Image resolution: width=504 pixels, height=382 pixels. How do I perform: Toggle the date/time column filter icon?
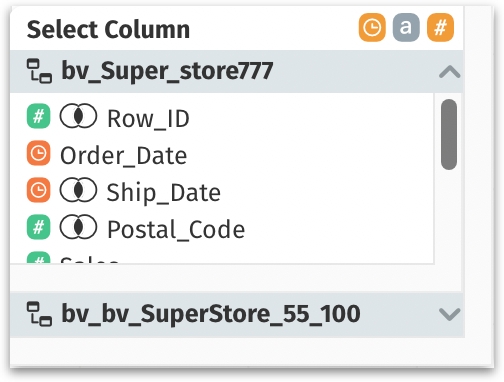(x=372, y=28)
